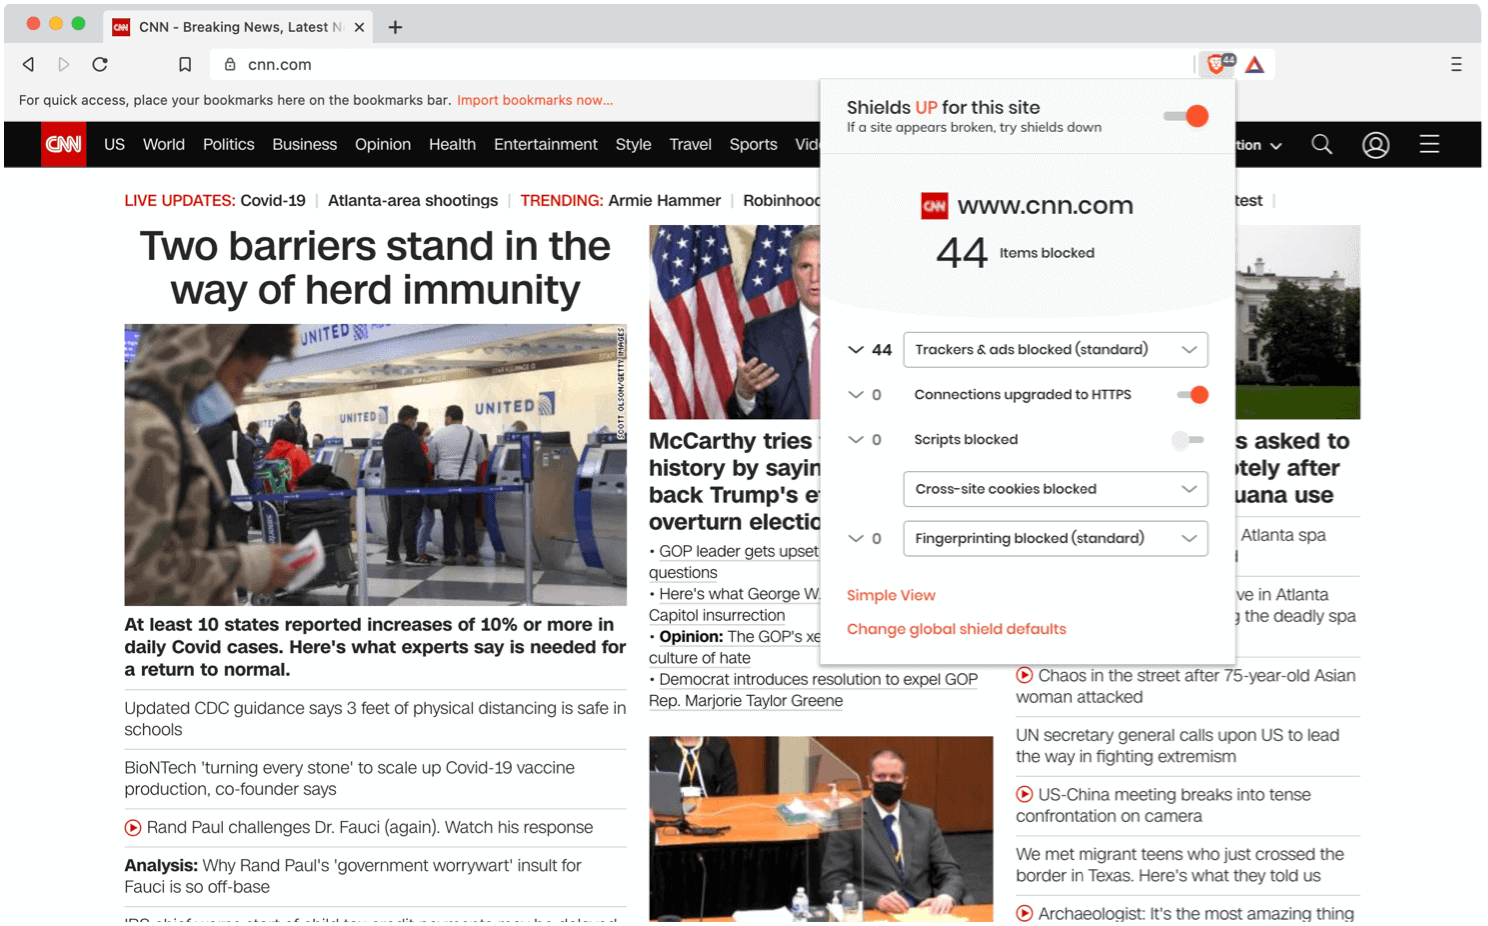The image size is (1488, 926).
Task: Open Brave Rewards triangle icon
Action: (x=1255, y=64)
